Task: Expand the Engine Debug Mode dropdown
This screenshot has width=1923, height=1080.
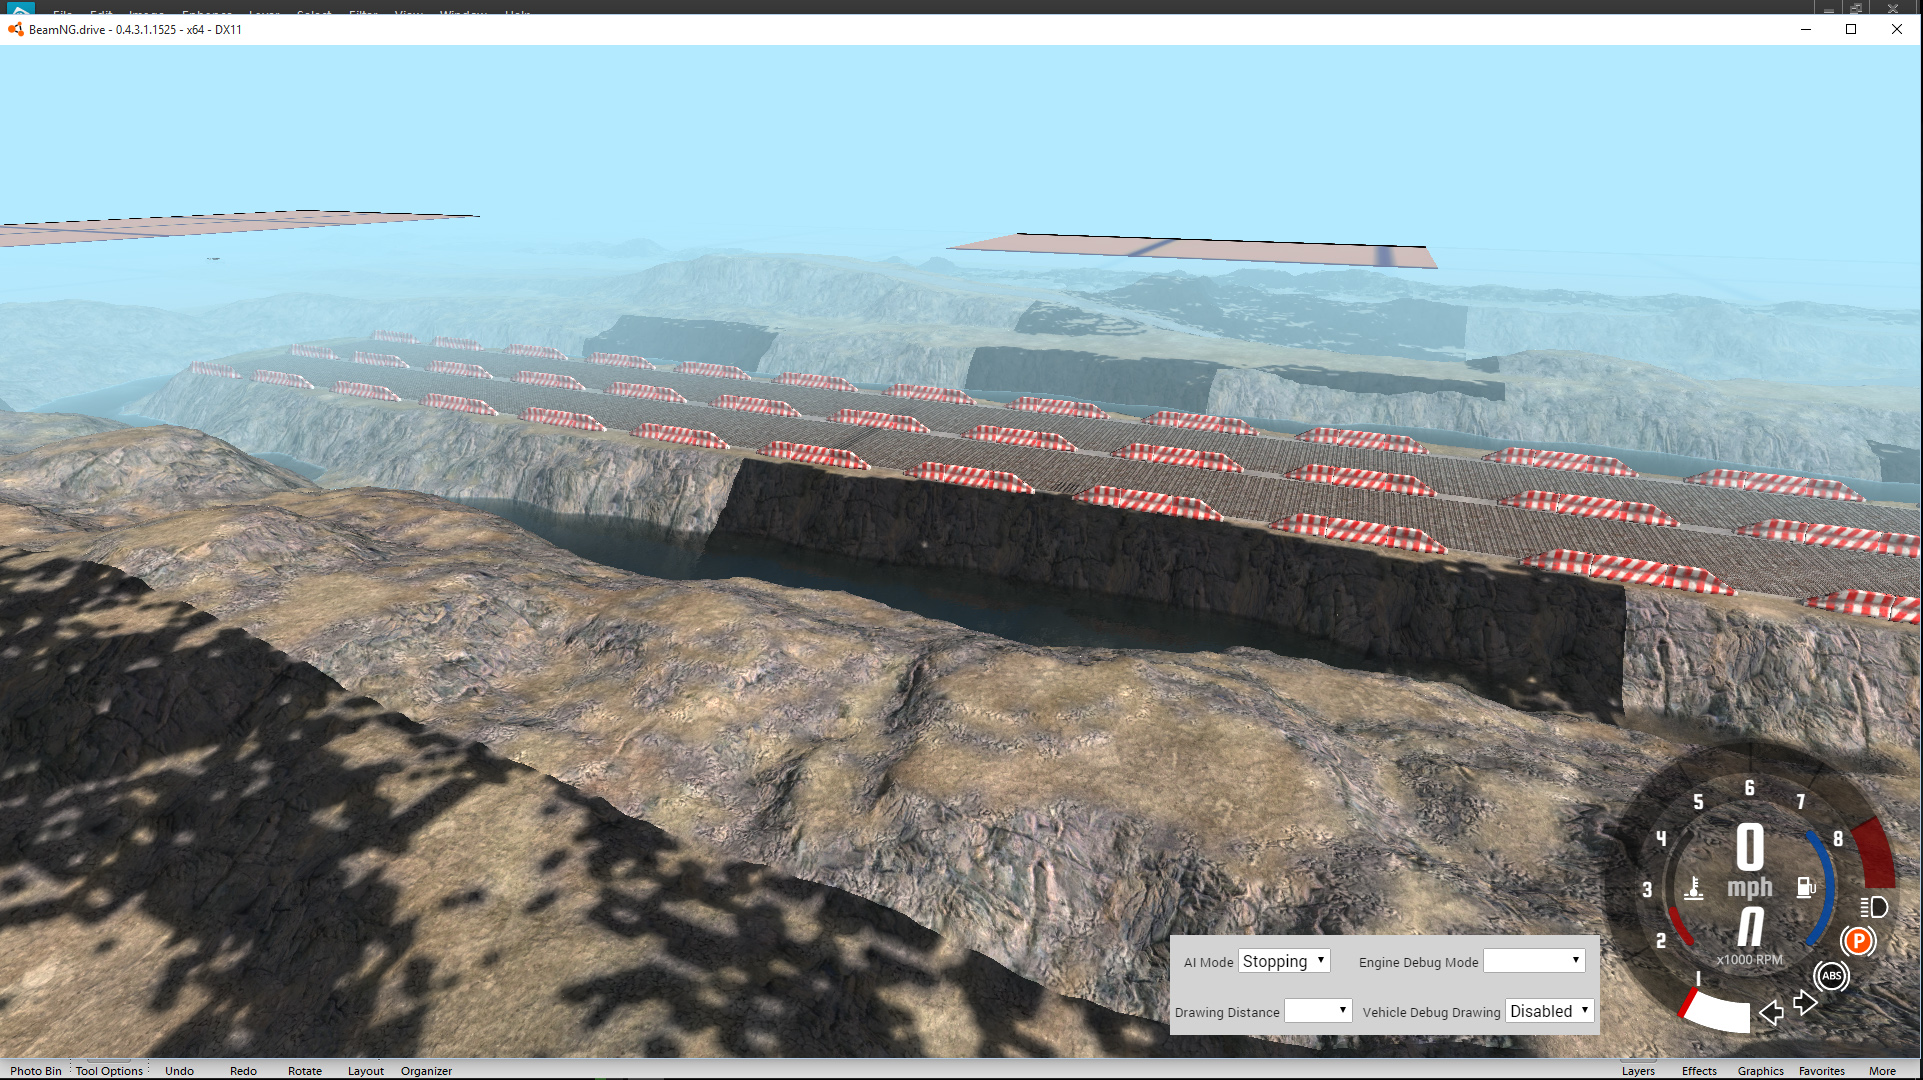Action: (1534, 961)
